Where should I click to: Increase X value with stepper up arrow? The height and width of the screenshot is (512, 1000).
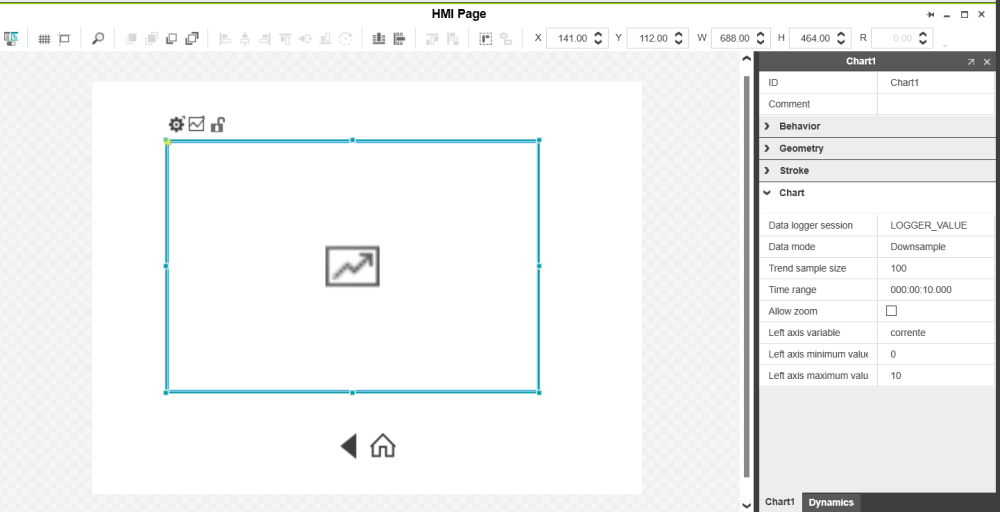coord(598,34)
